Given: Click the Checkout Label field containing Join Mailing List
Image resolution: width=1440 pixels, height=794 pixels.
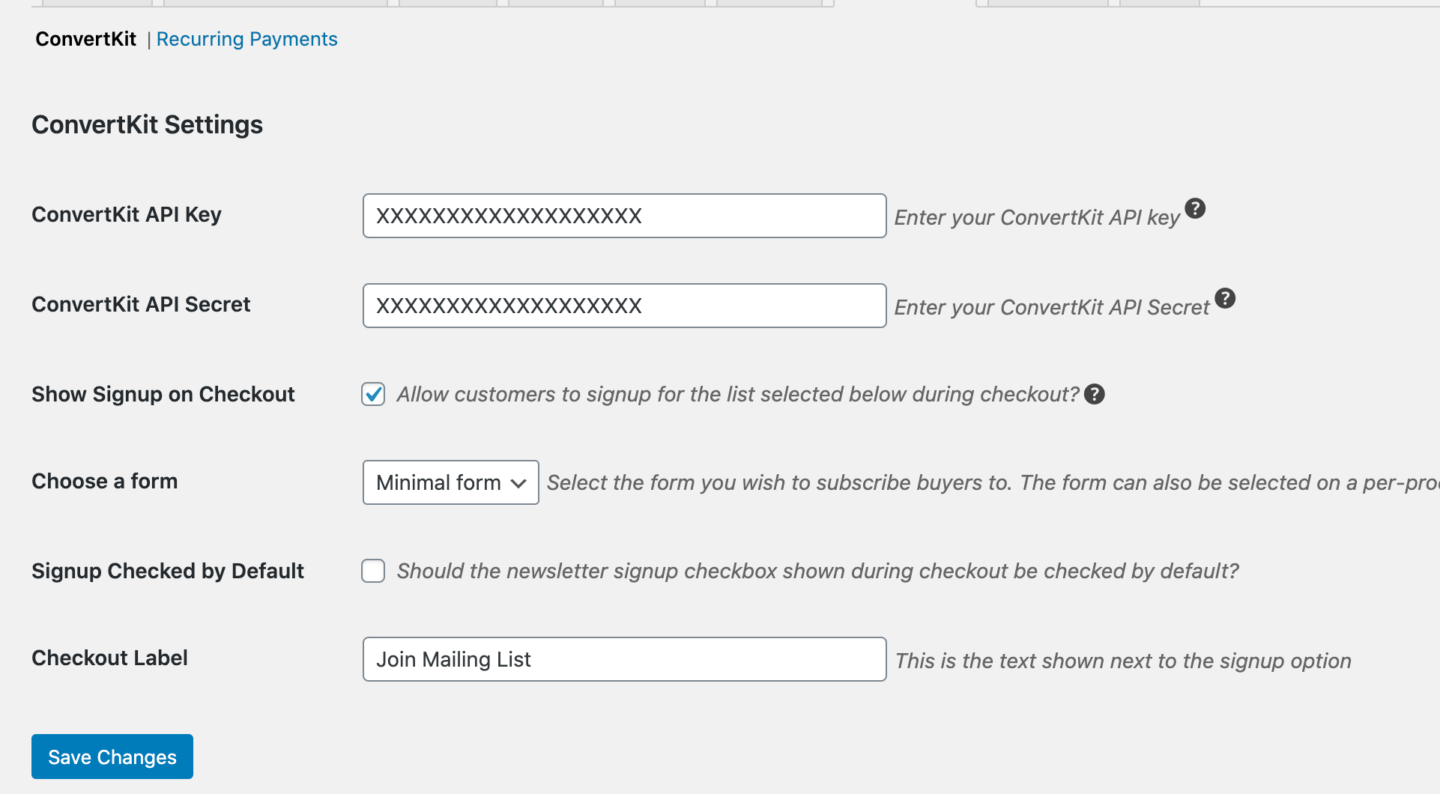Looking at the screenshot, I should [x=624, y=659].
